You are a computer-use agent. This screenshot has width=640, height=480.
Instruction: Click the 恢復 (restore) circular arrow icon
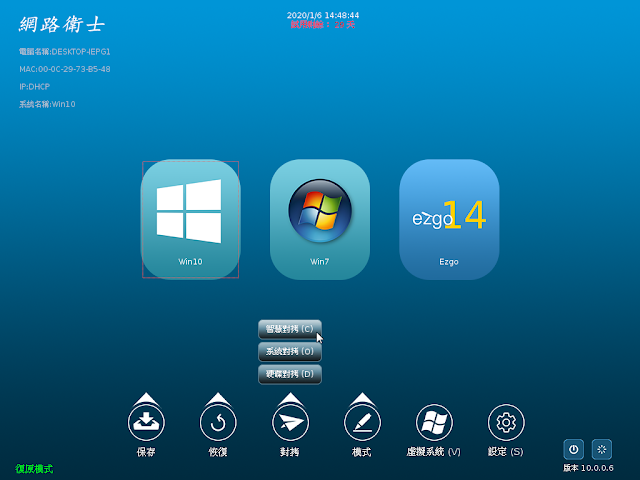tap(218, 422)
